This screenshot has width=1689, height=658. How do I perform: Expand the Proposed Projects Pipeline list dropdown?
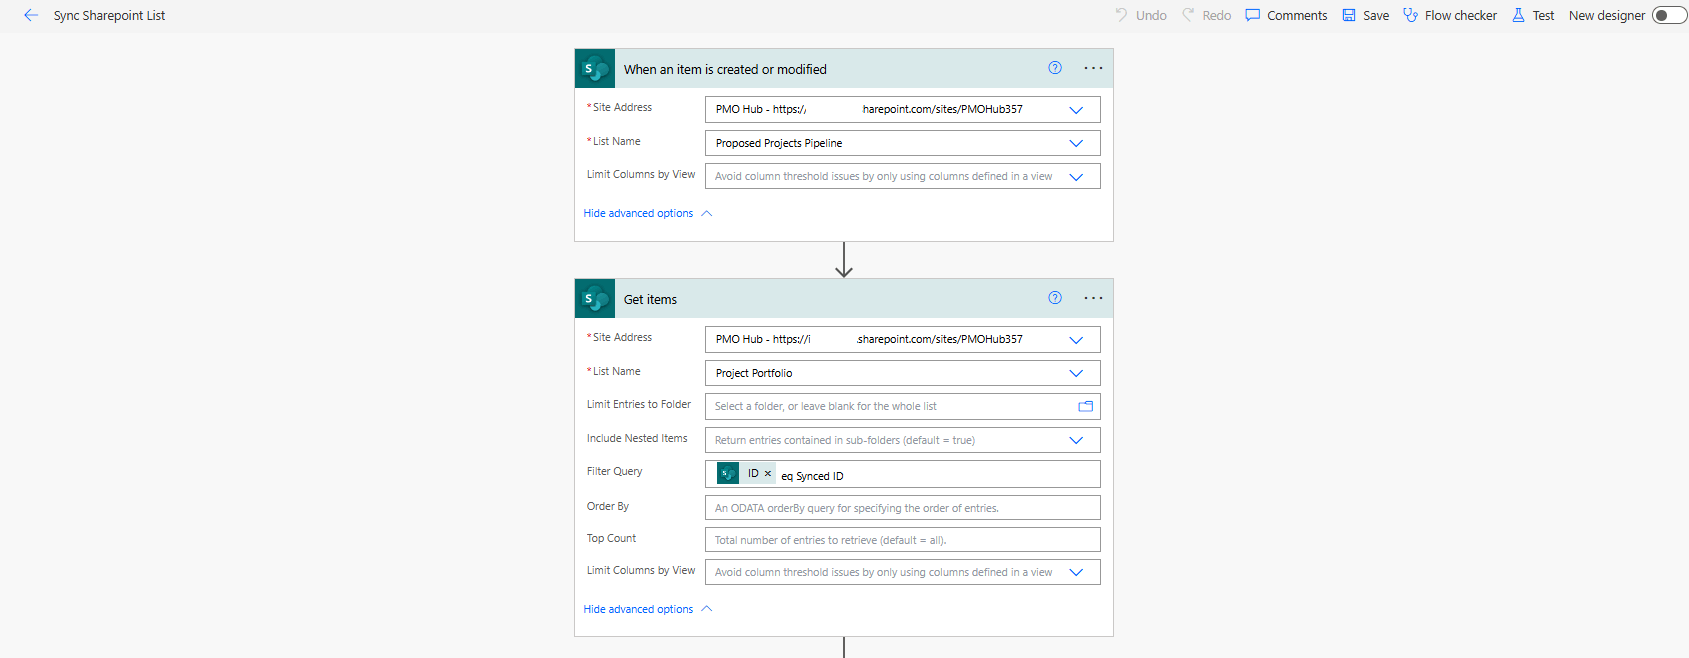(1076, 144)
